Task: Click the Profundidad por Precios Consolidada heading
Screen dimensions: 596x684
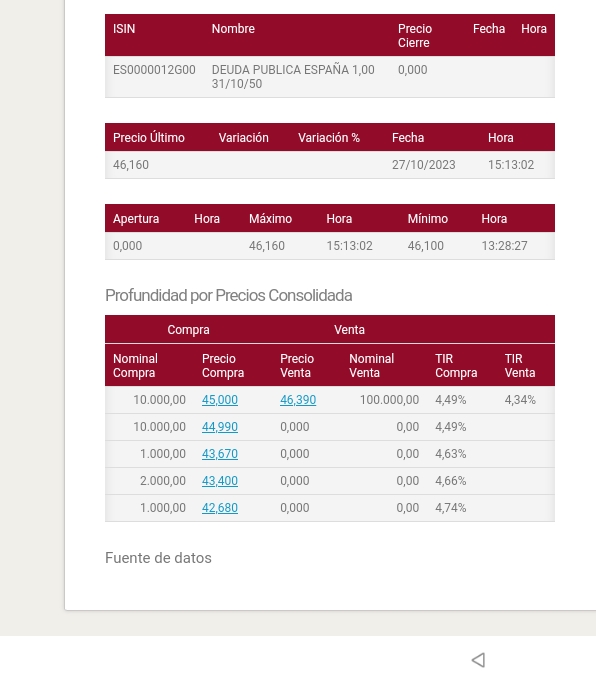Action: pyautogui.click(x=229, y=295)
